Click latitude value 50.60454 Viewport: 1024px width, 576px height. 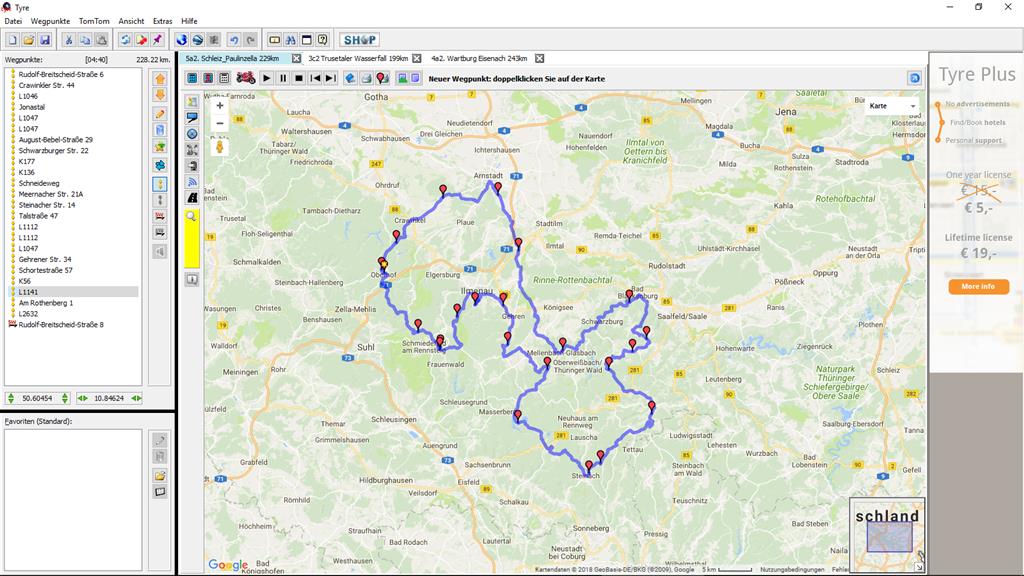pyautogui.click(x=37, y=398)
